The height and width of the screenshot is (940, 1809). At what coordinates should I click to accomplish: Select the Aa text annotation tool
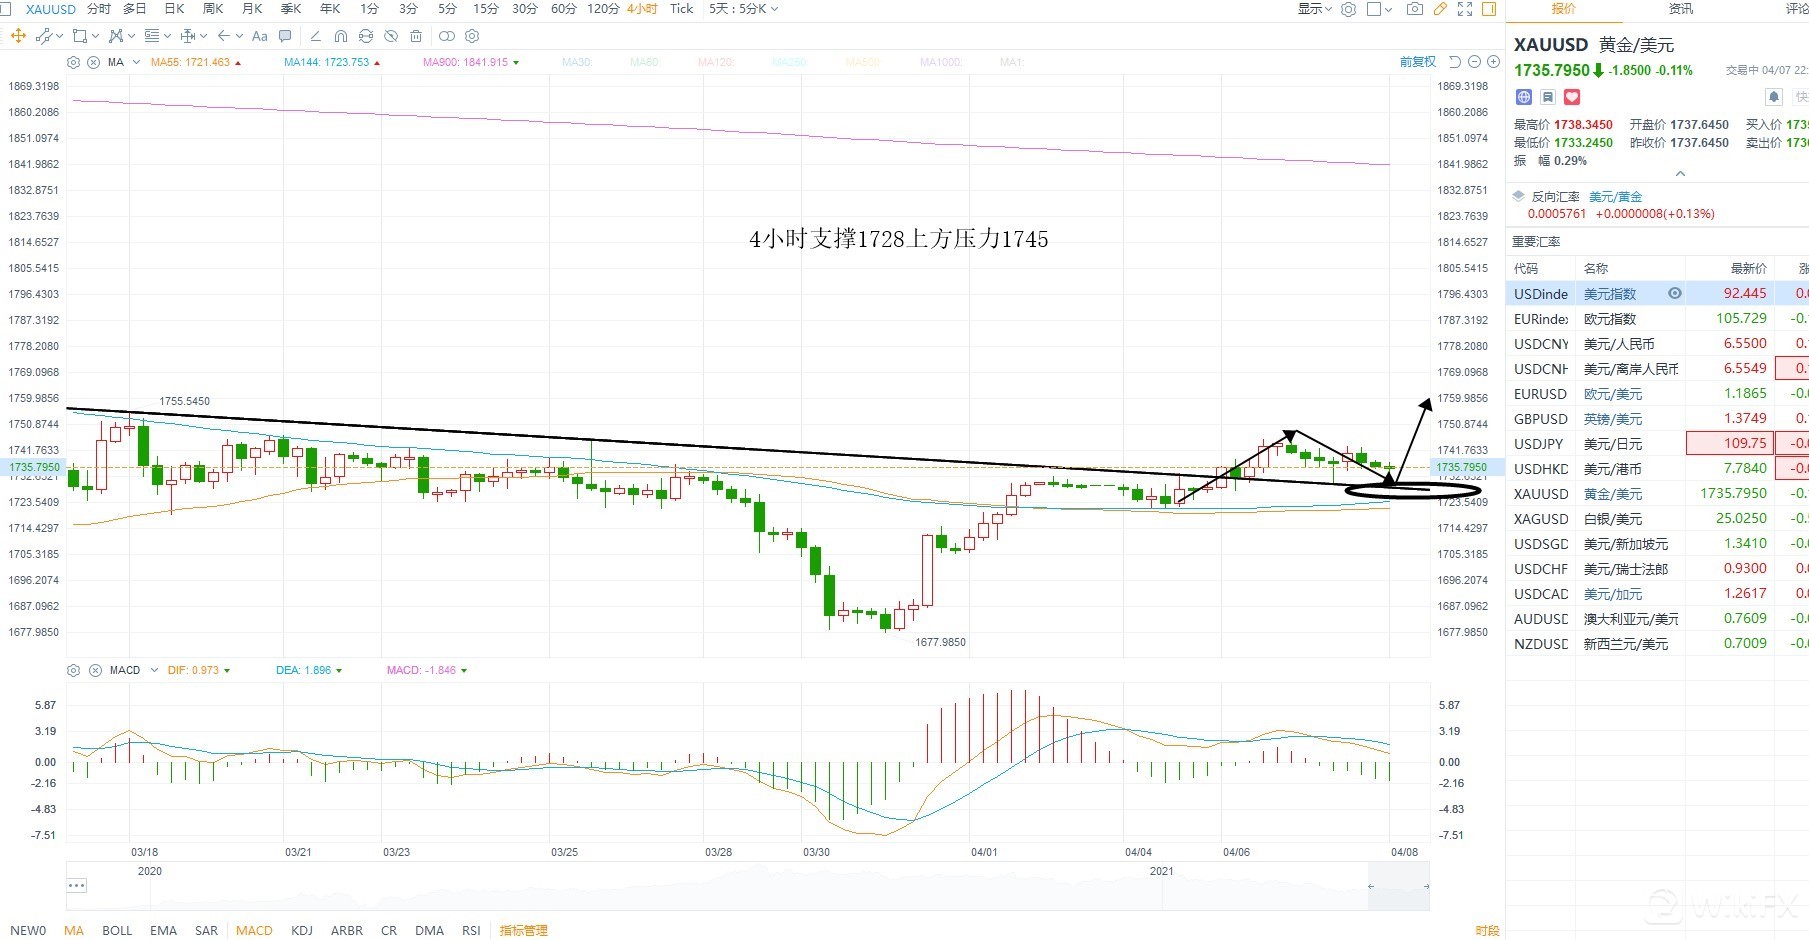point(260,36)
